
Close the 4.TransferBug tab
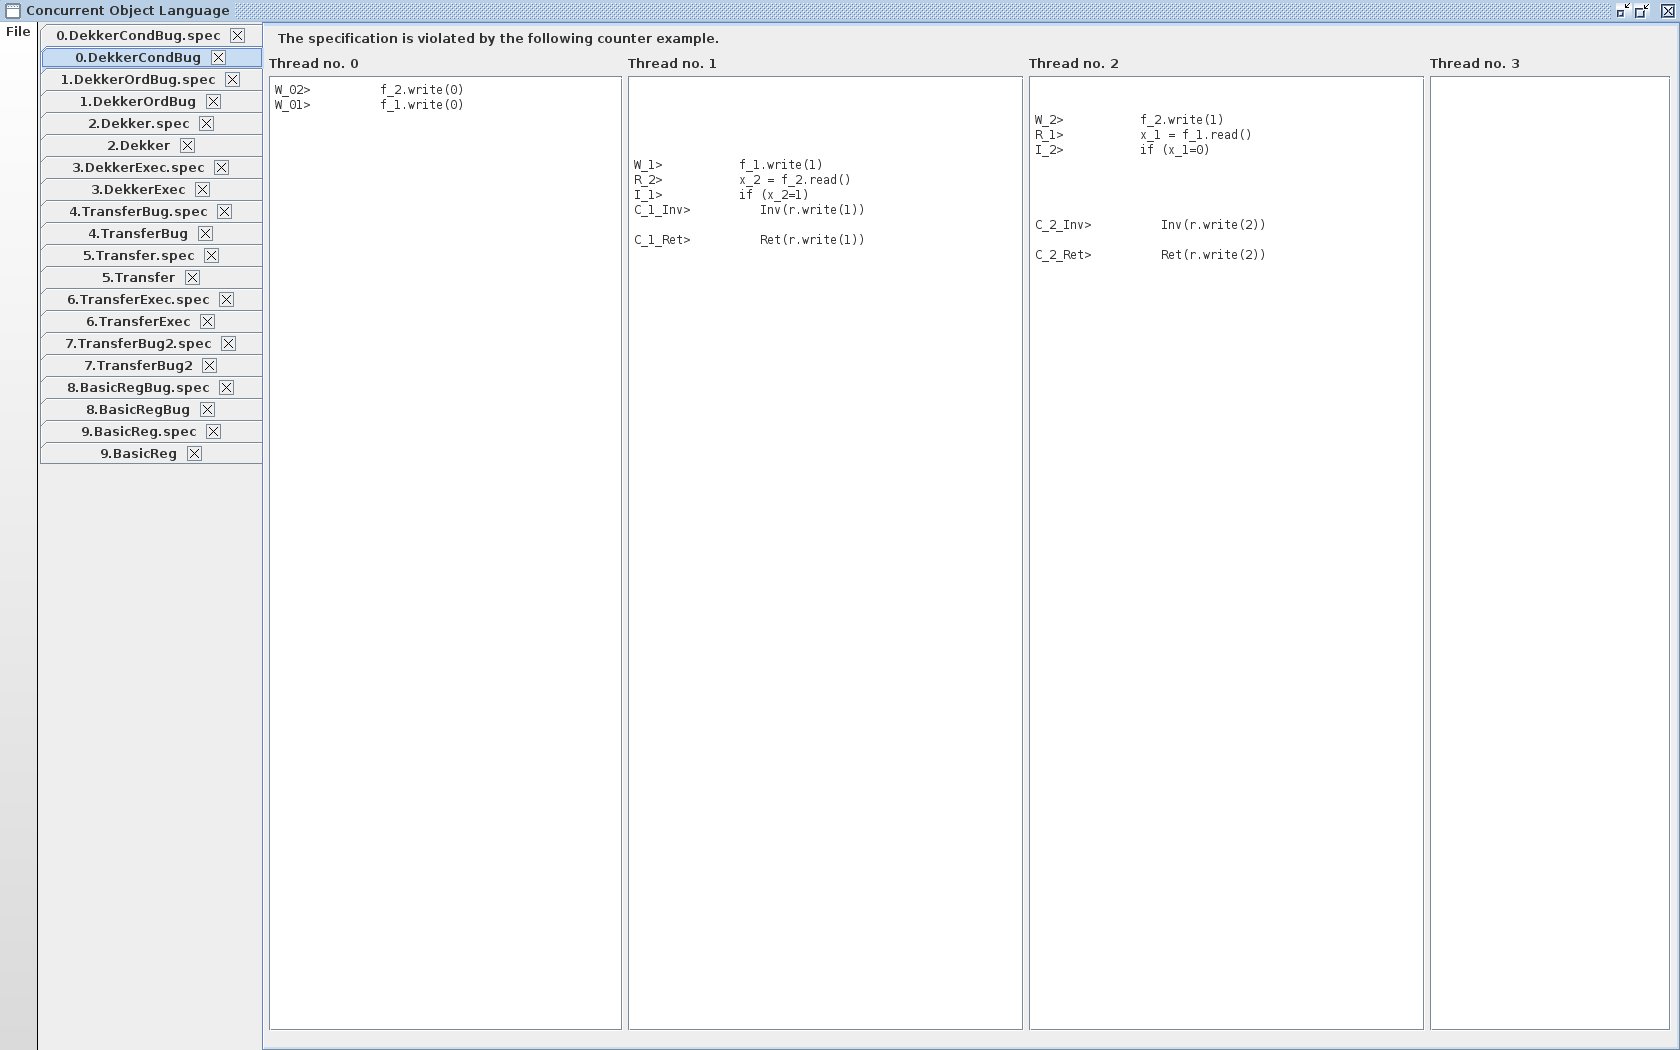pyautogui.click(x=205, y=233)
